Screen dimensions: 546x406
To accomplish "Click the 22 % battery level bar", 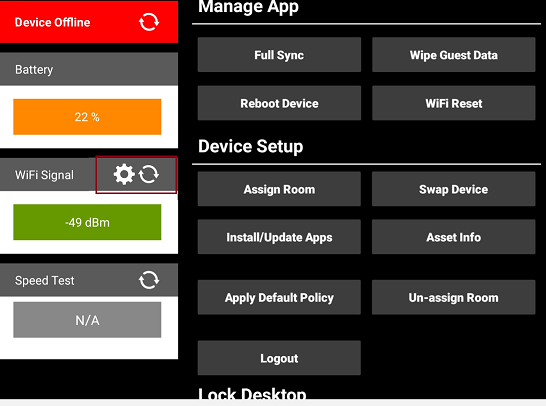I will (x=87, y=117).
